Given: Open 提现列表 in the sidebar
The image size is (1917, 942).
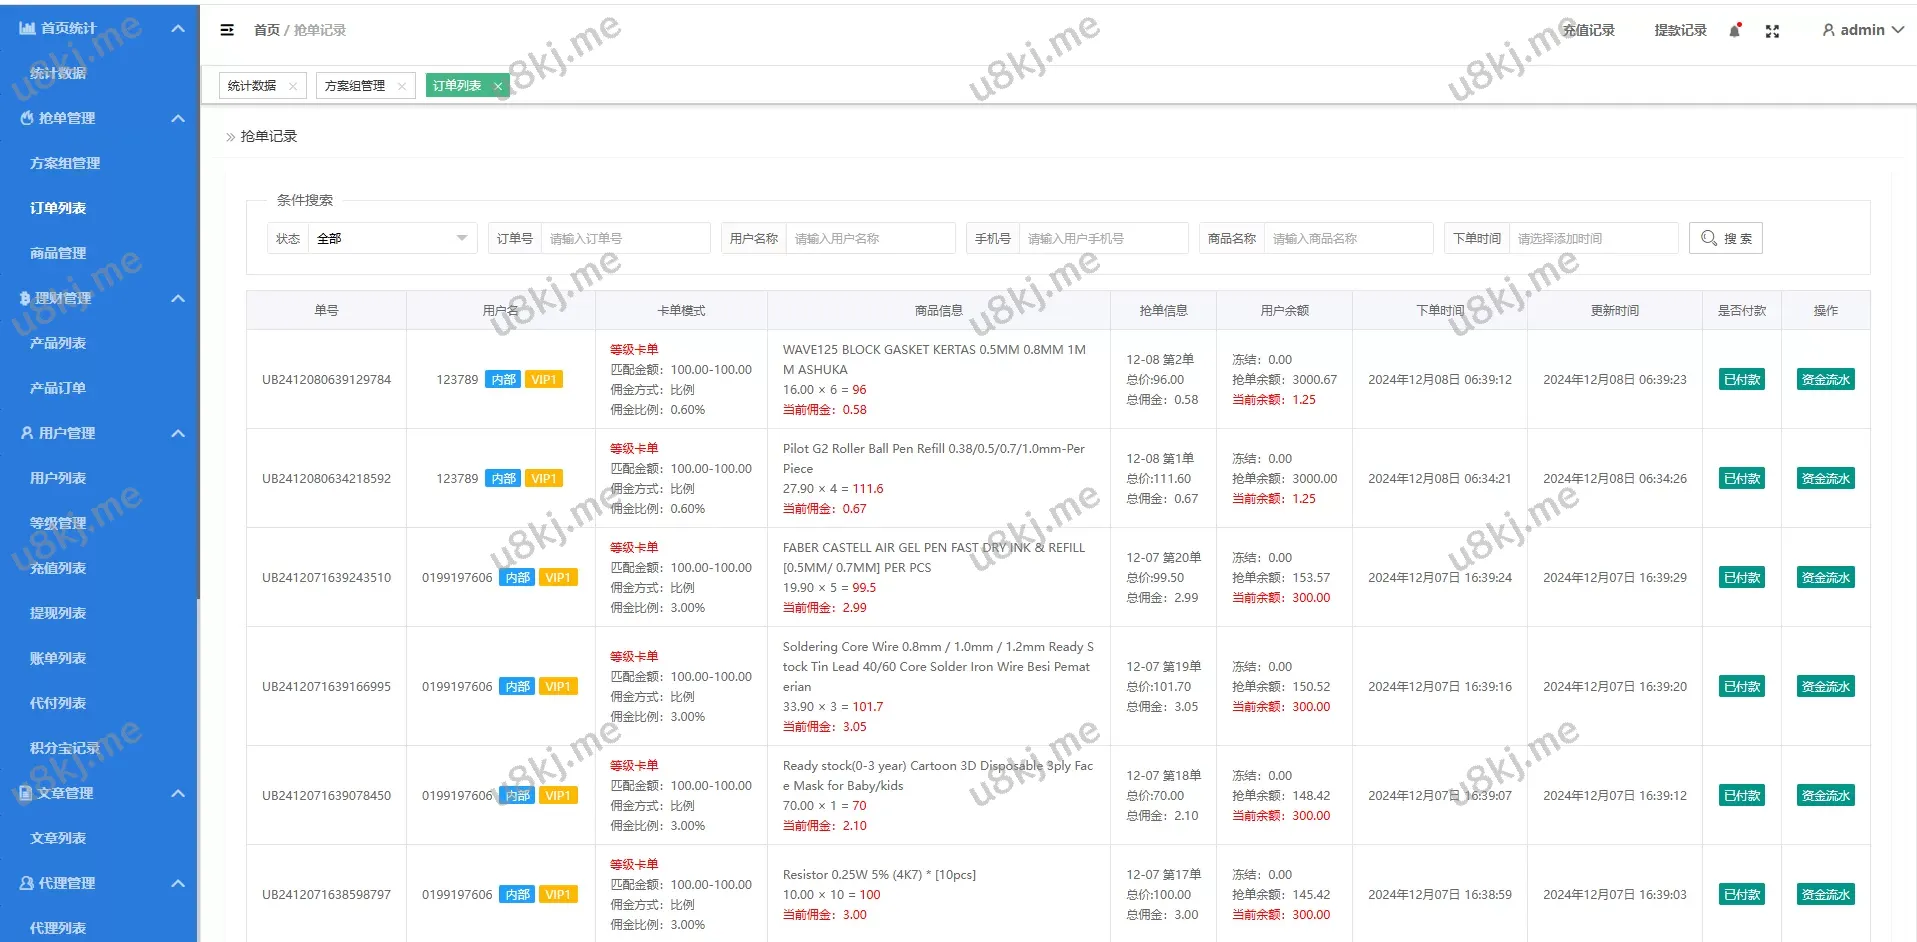Looking at the screenshot, I should 58,613.
